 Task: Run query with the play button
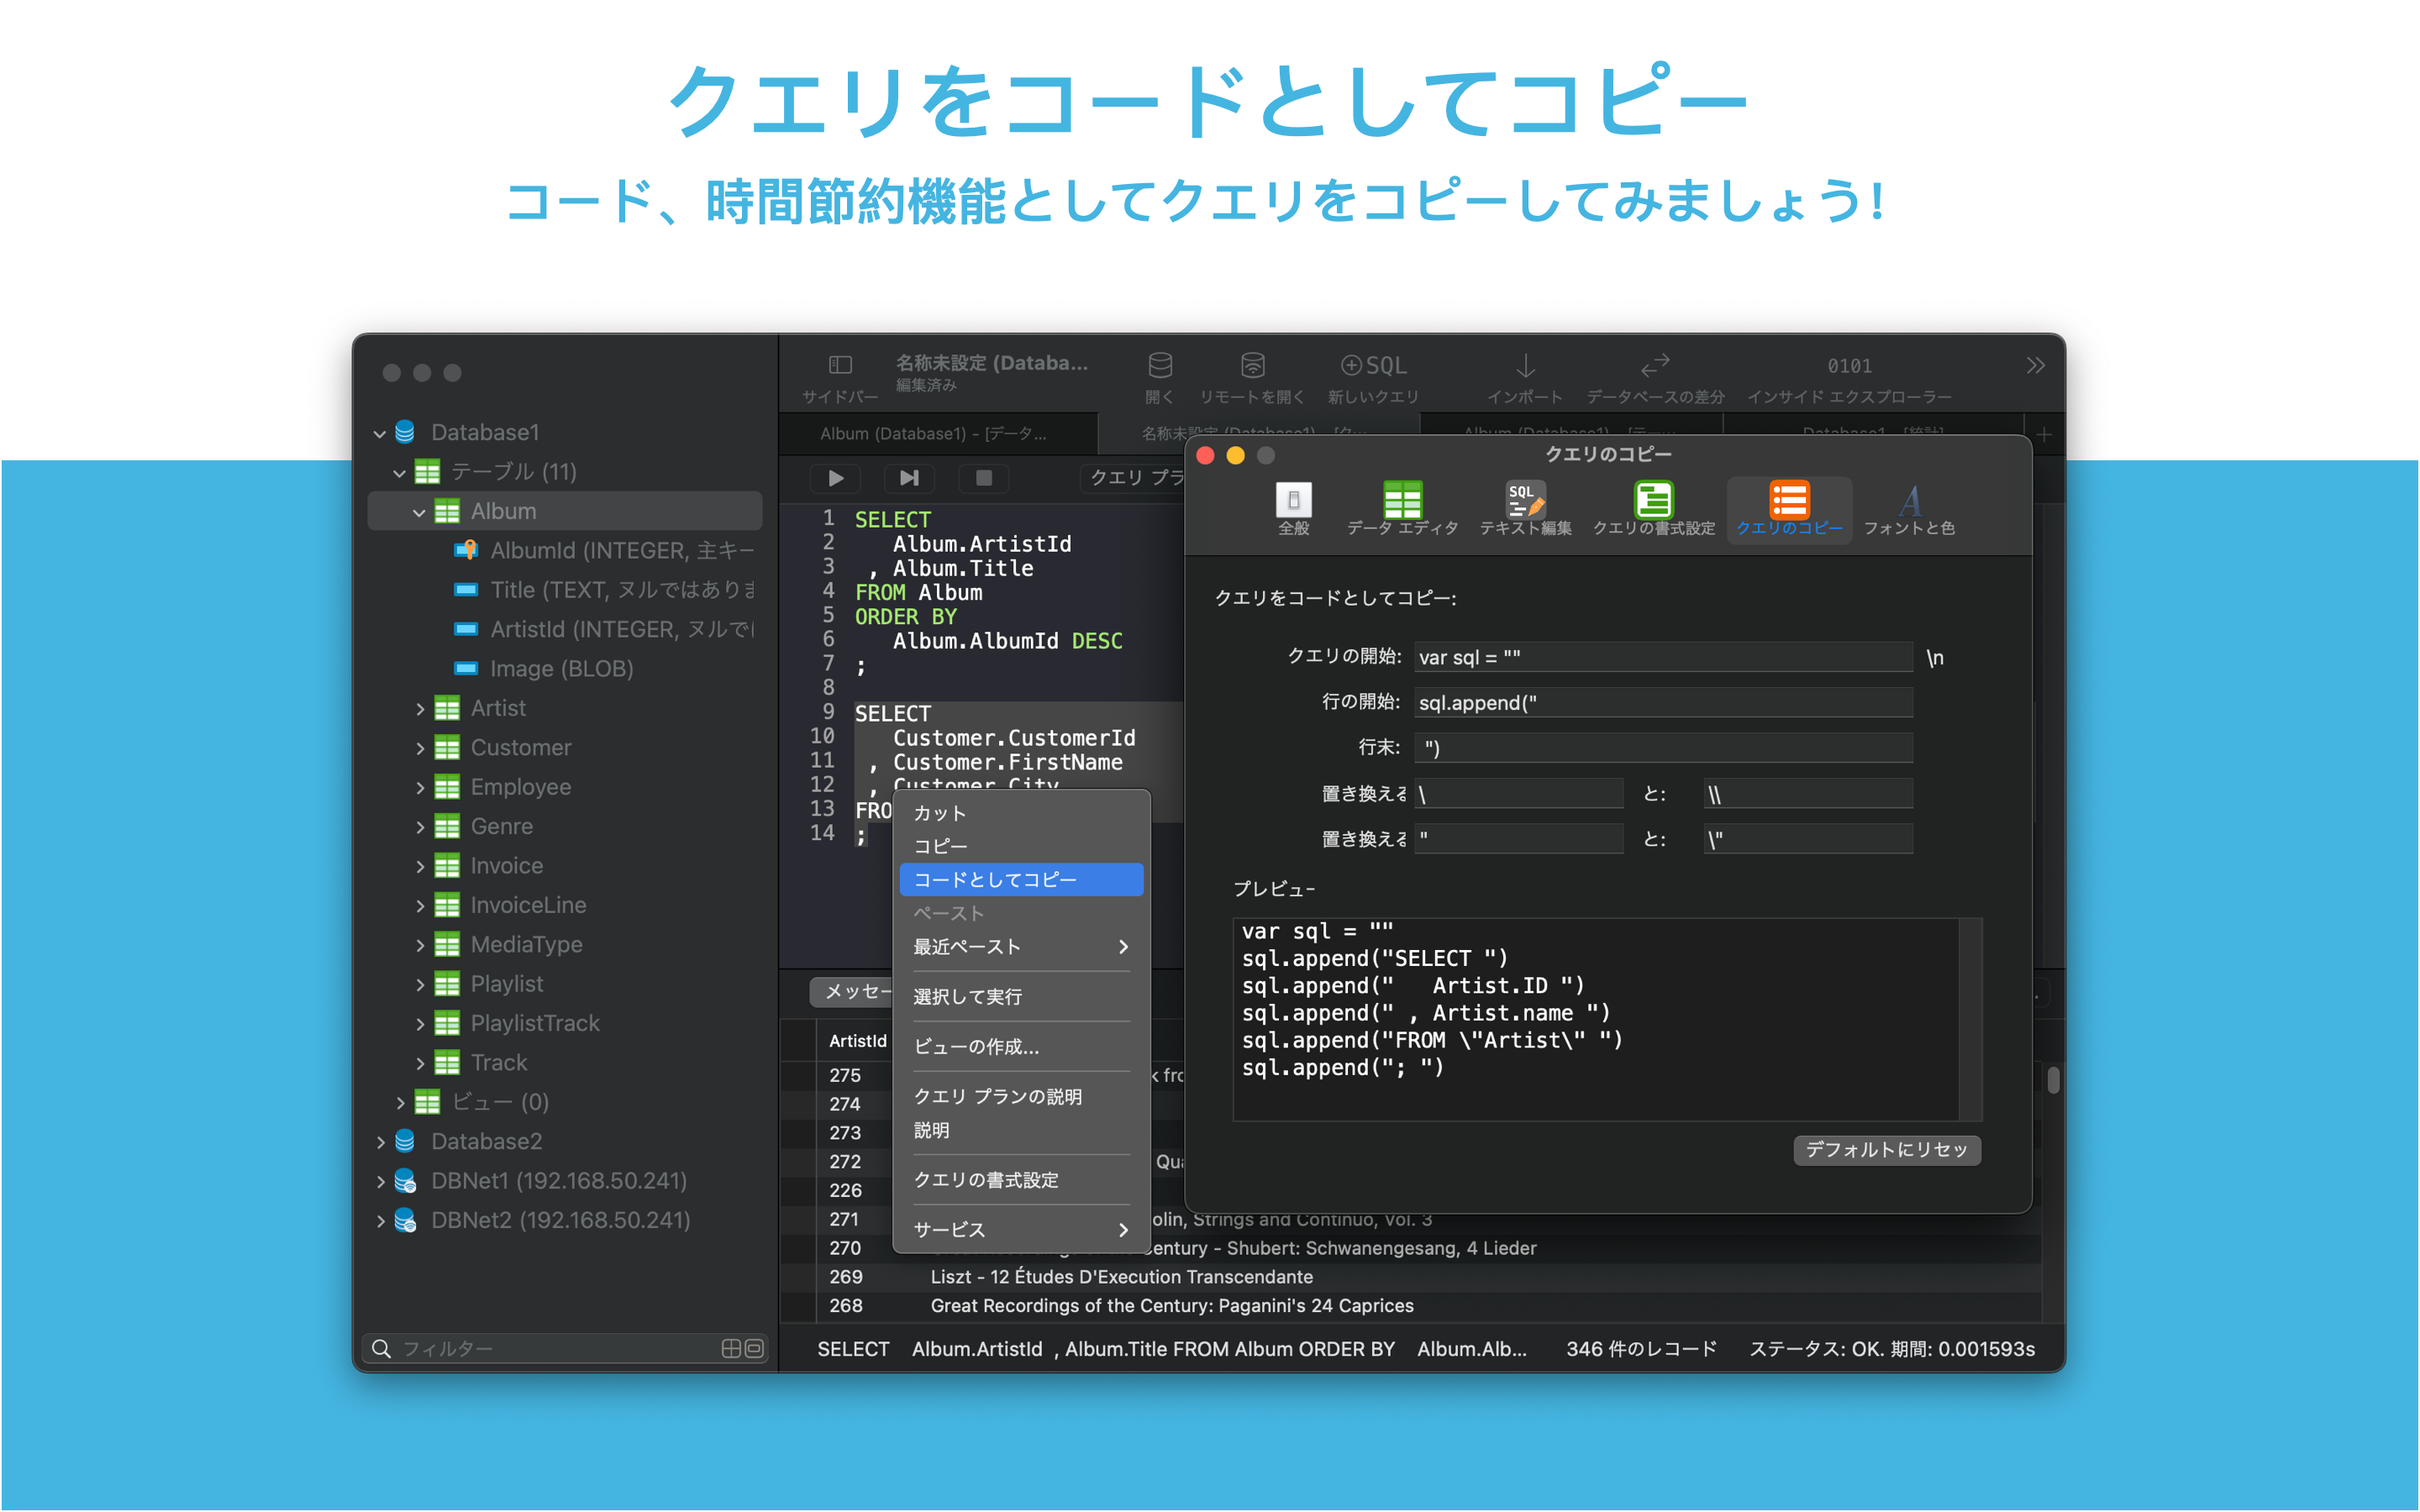click(x=836, y=478)
